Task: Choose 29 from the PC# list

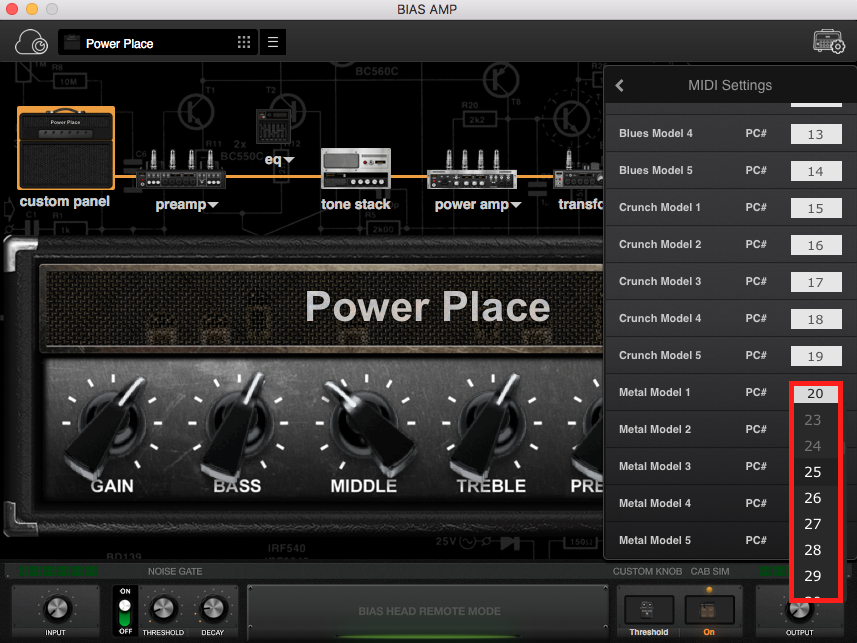Action: [813, 576]
